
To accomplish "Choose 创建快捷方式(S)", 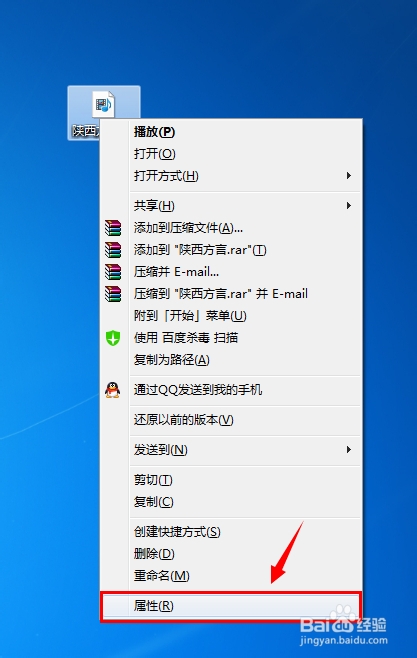I will click(177, 532).
